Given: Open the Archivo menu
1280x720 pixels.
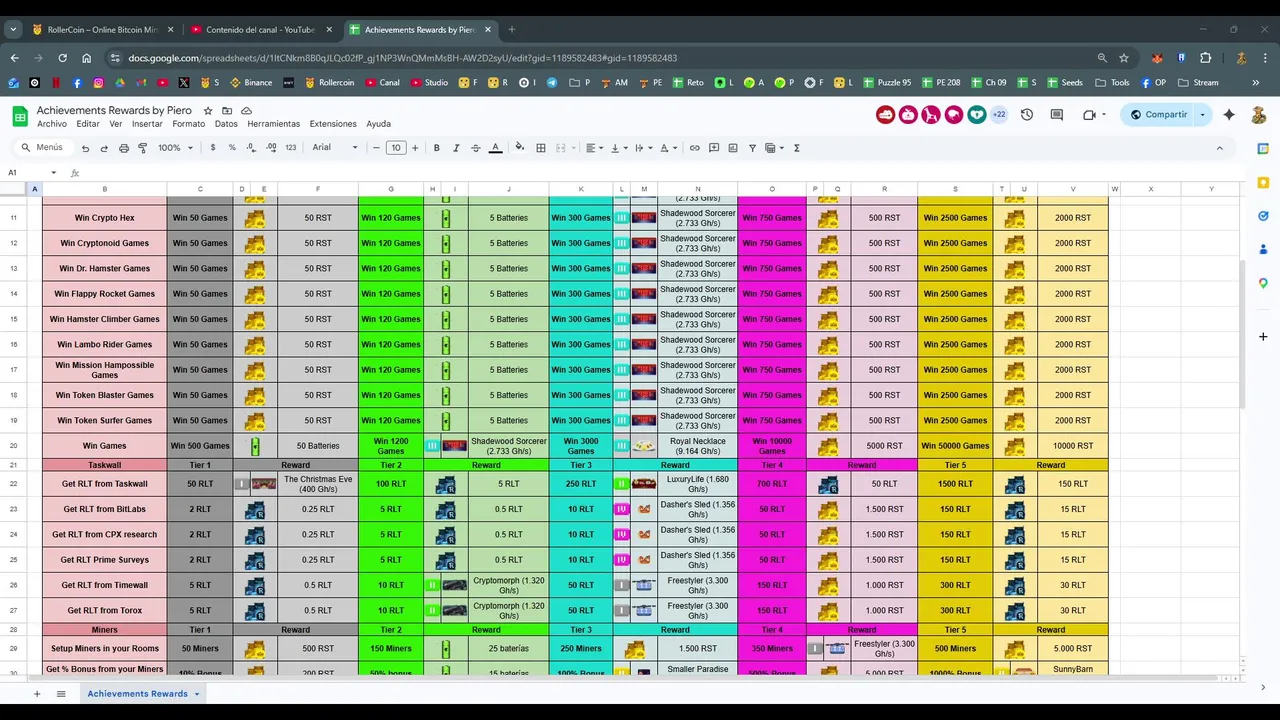Looking at the screenshot, I should click(52, 124).
